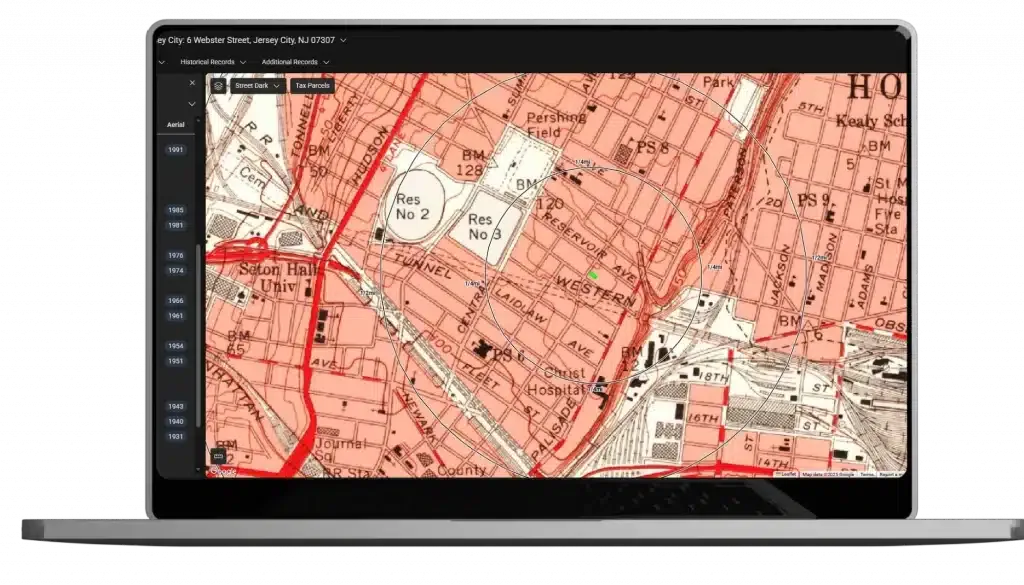Click scroll-down arrow of year list
1024x585 pixels.
(x=199, y=469)
